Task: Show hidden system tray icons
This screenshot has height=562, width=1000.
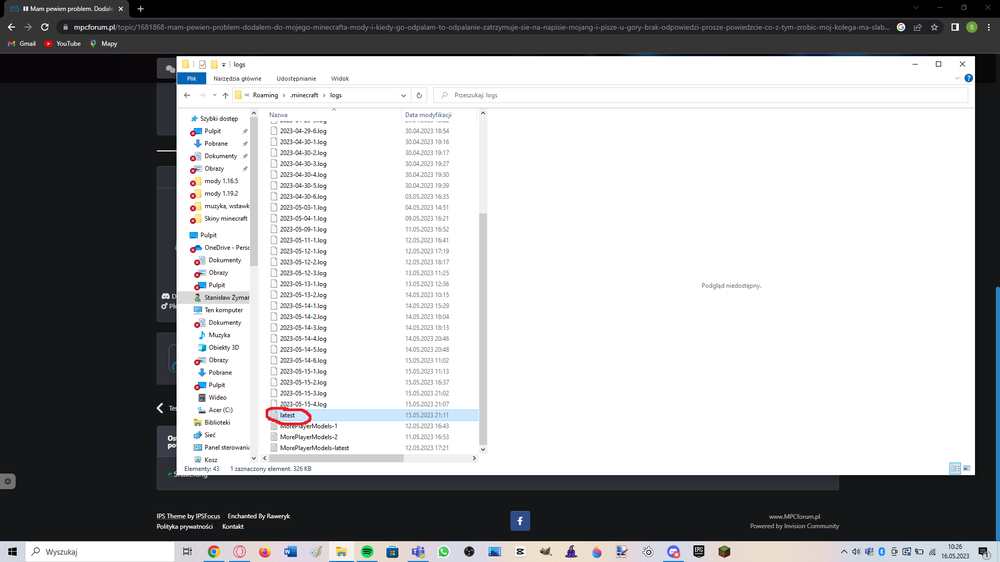Action: (844, 552)
